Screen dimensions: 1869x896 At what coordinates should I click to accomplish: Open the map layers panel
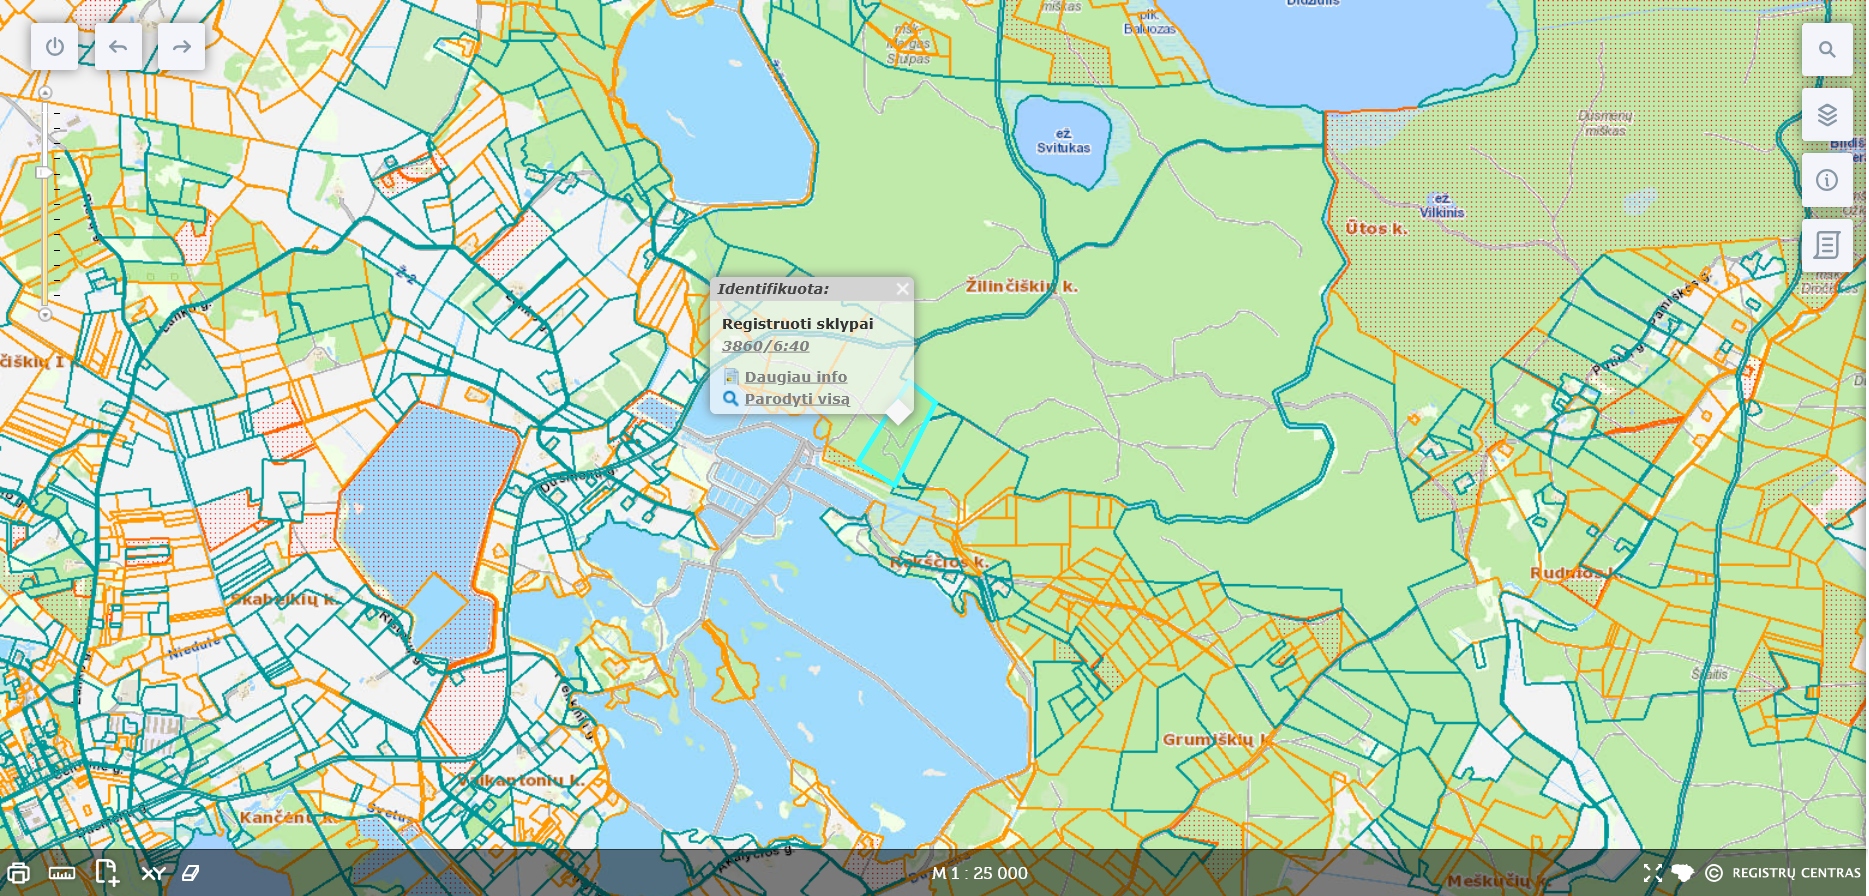pyautogui.click(x=1827, y=115)
